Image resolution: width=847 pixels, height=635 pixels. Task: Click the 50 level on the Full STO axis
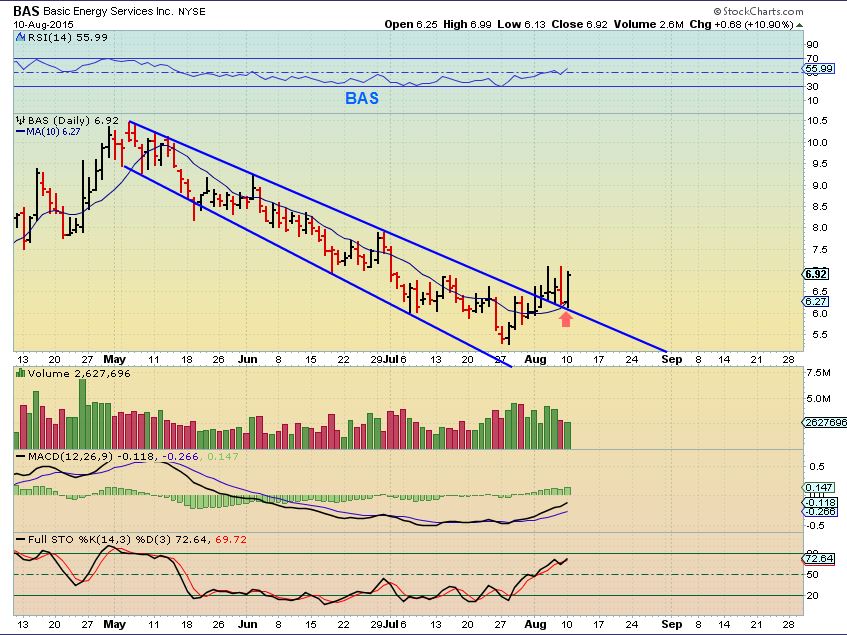tap(812, 575)
